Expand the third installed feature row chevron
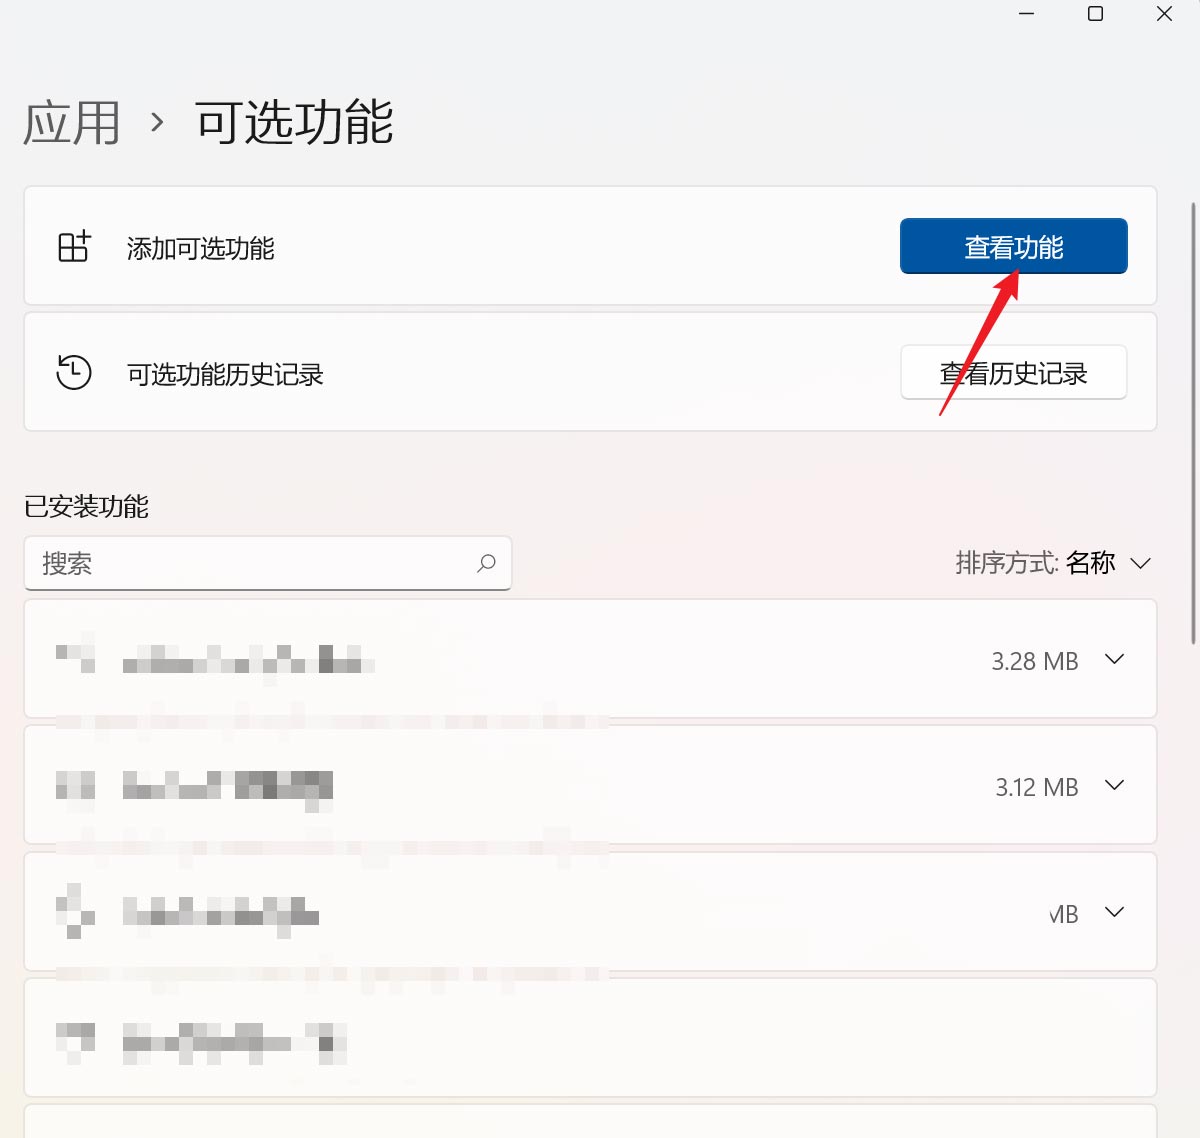Viewport: 1200px width, 1138px height. pos(1114,912)
